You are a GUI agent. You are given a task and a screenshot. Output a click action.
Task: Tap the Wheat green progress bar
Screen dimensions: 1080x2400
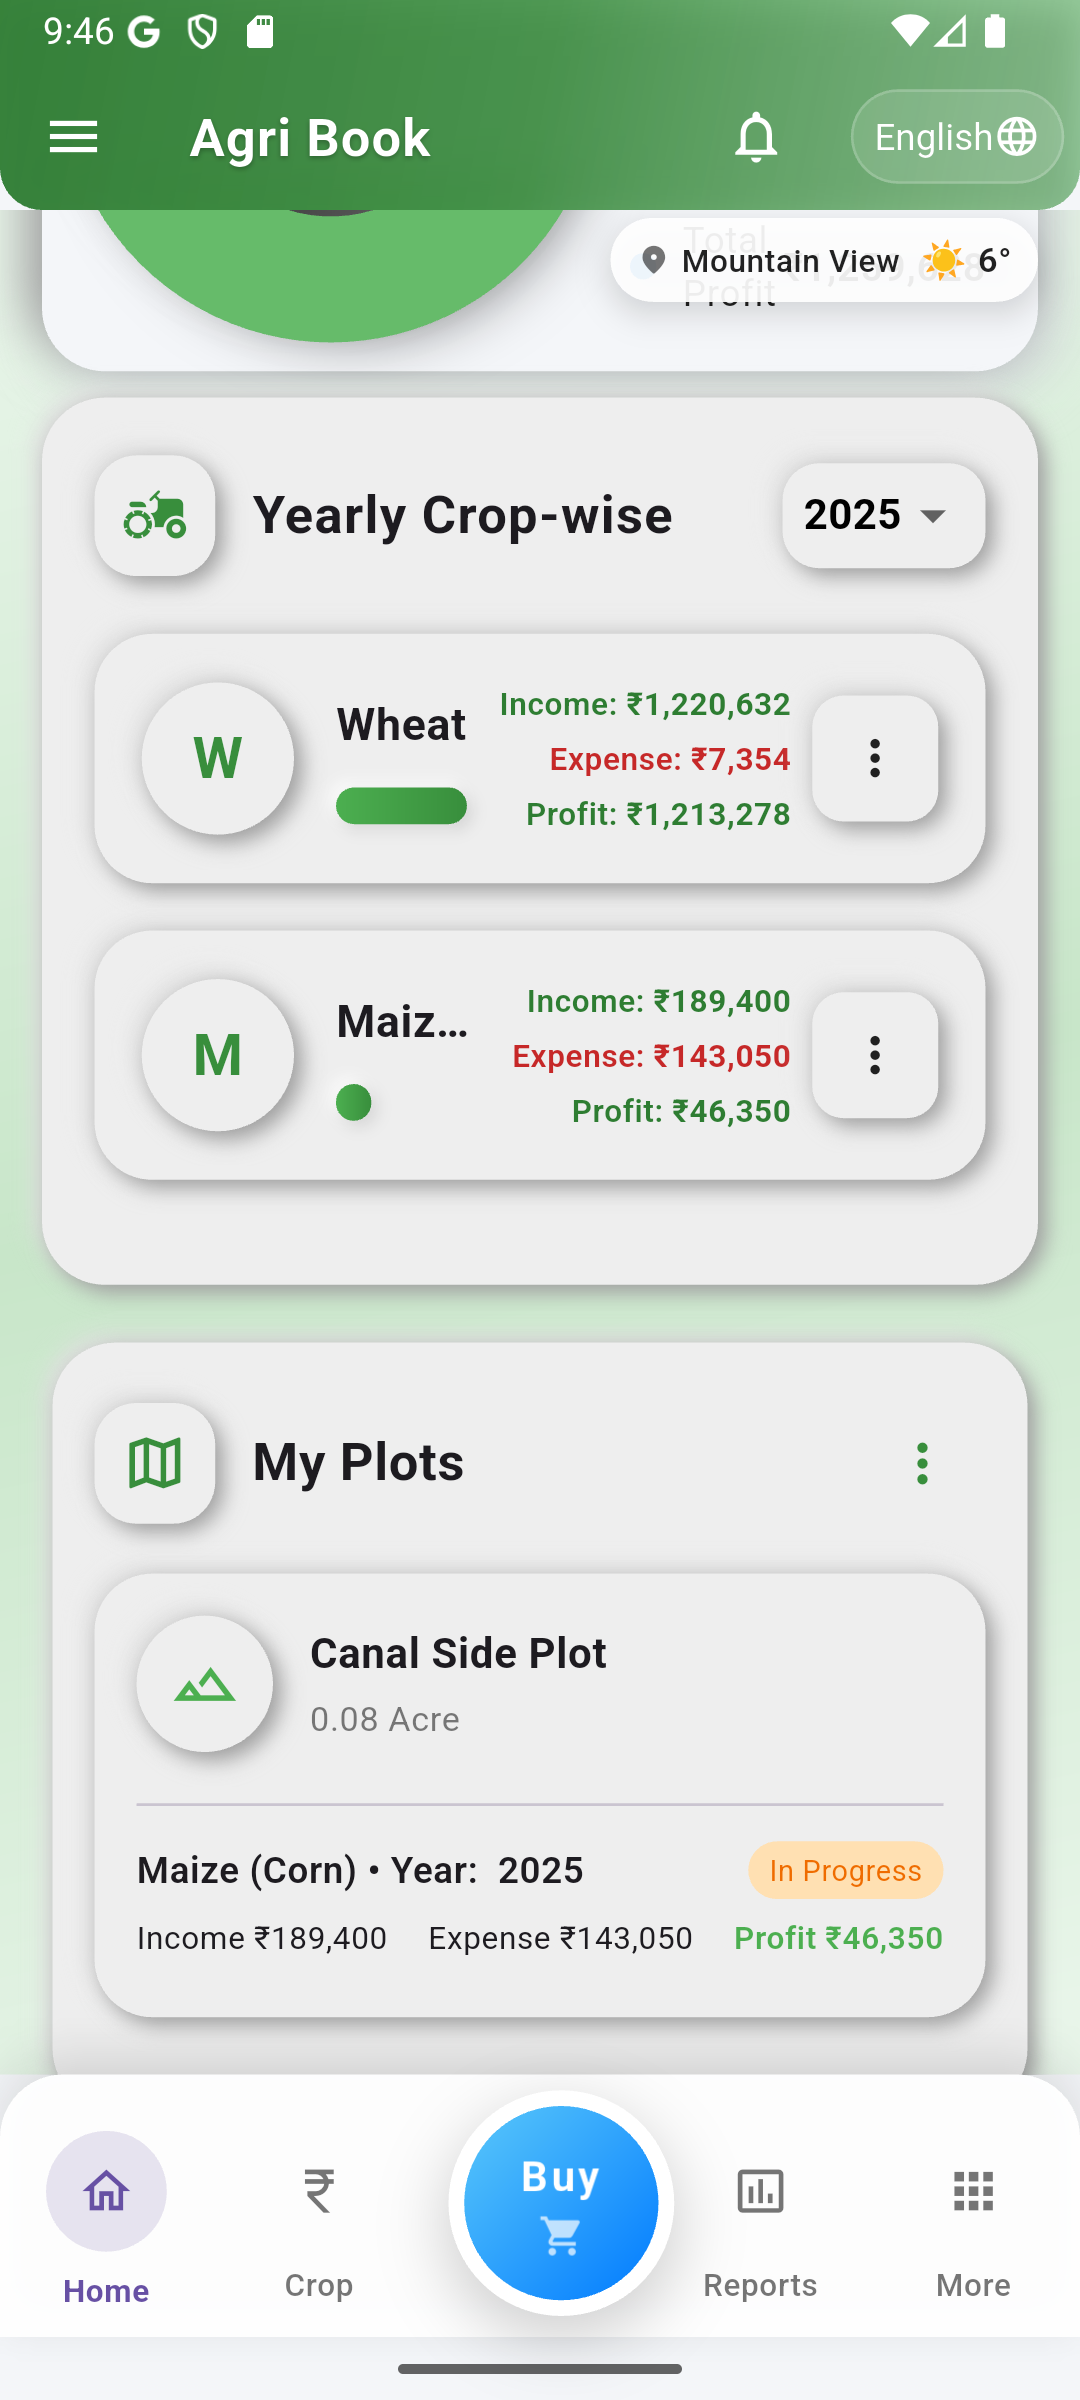401,806
